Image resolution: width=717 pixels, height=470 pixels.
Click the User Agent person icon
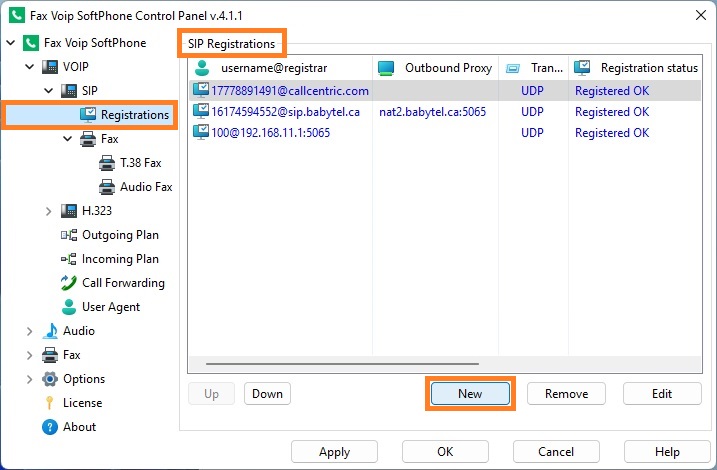(69, 307)
